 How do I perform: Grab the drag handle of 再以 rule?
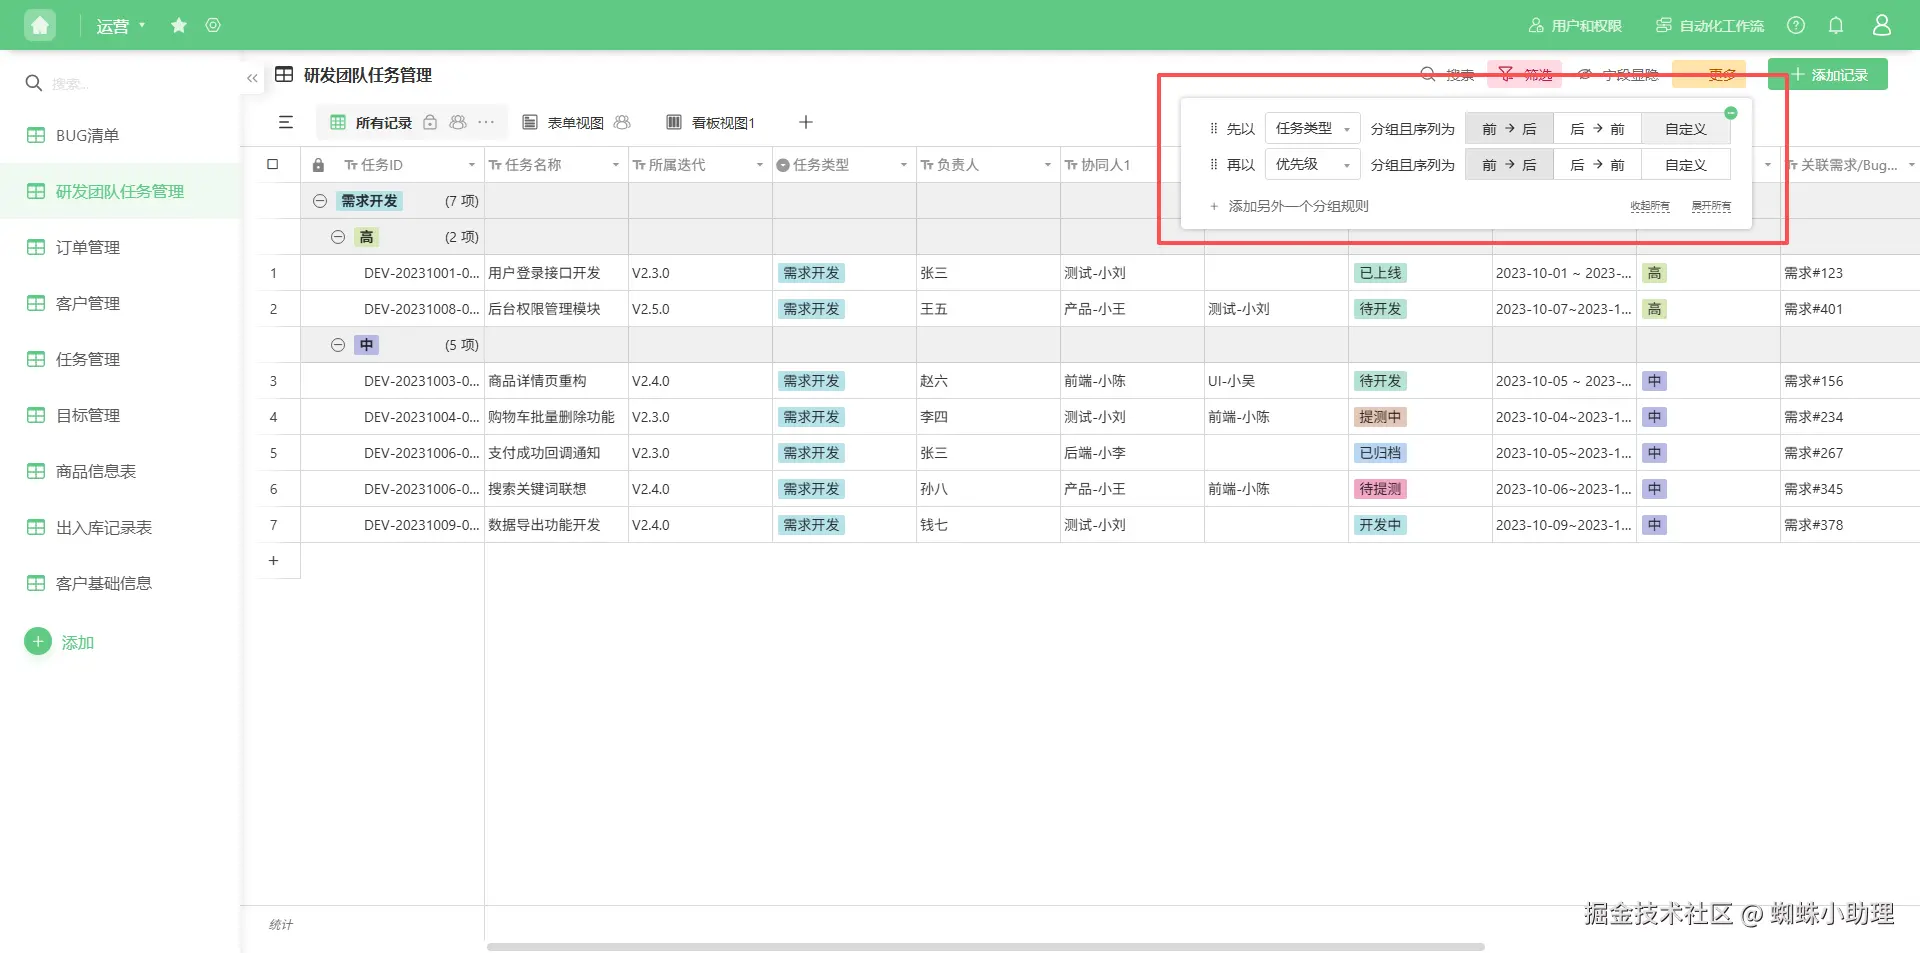[1214, 164]
